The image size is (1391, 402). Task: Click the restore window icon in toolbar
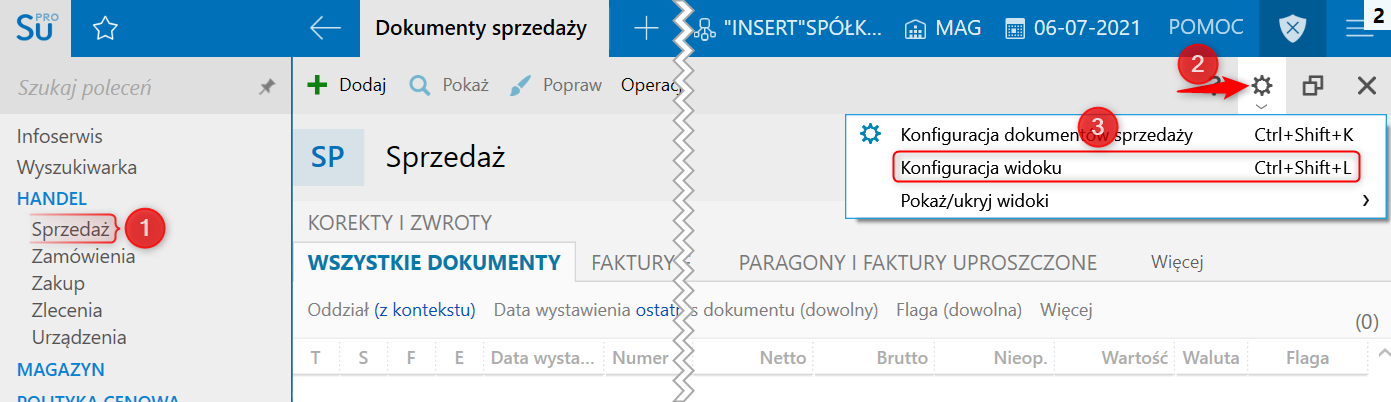[x=1314, y=86]
